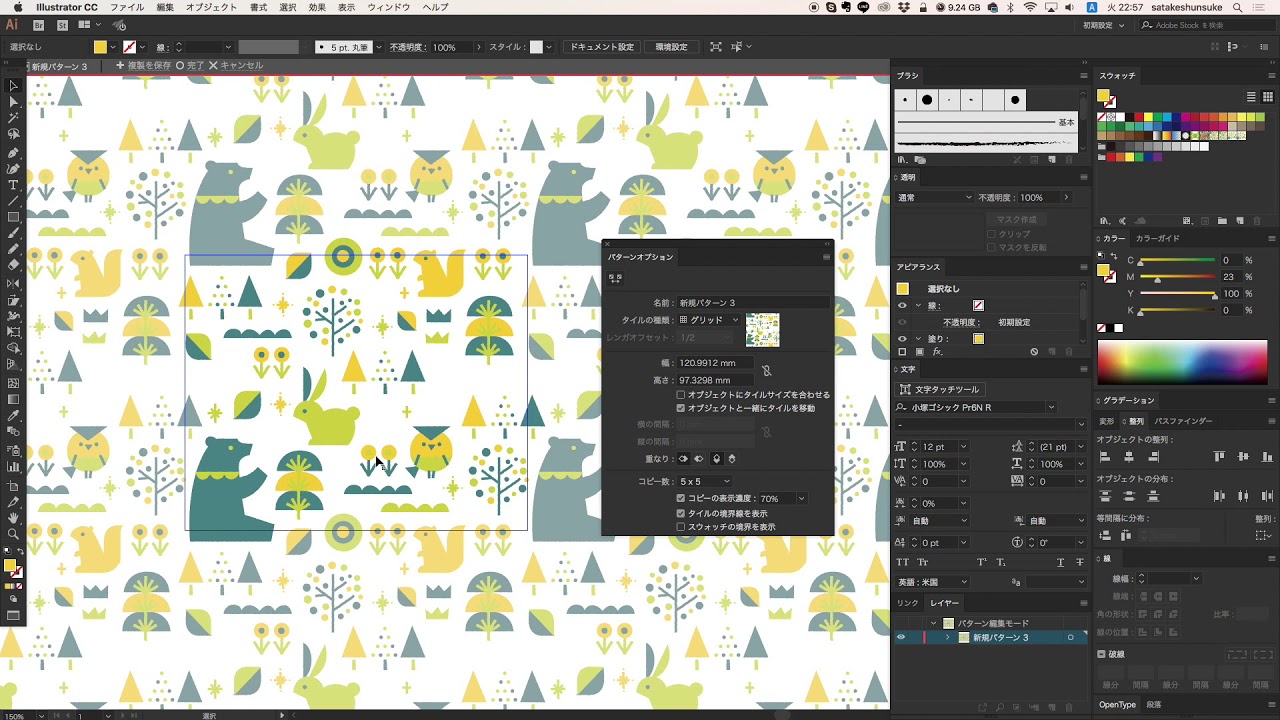Click the clear appearance icon
Viewport: 1280px width, 720px height.
click(x=1034, y=352)
